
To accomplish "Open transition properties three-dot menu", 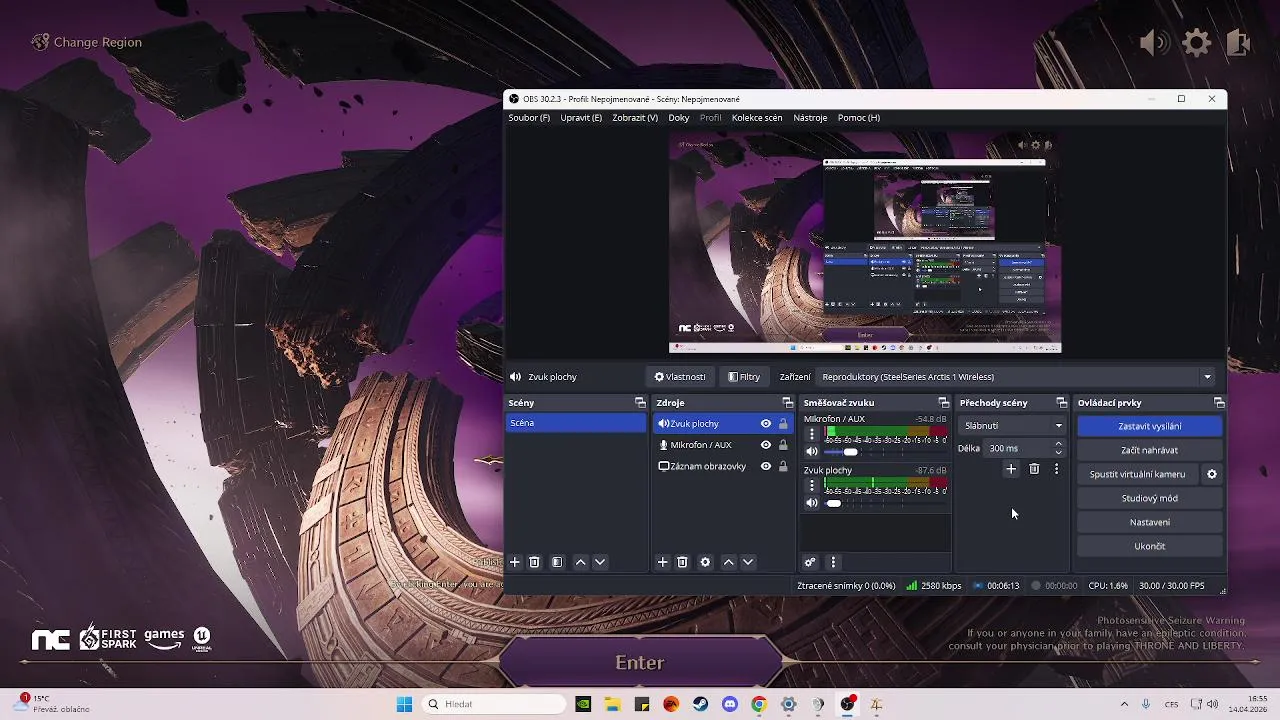I will 1056,469.
